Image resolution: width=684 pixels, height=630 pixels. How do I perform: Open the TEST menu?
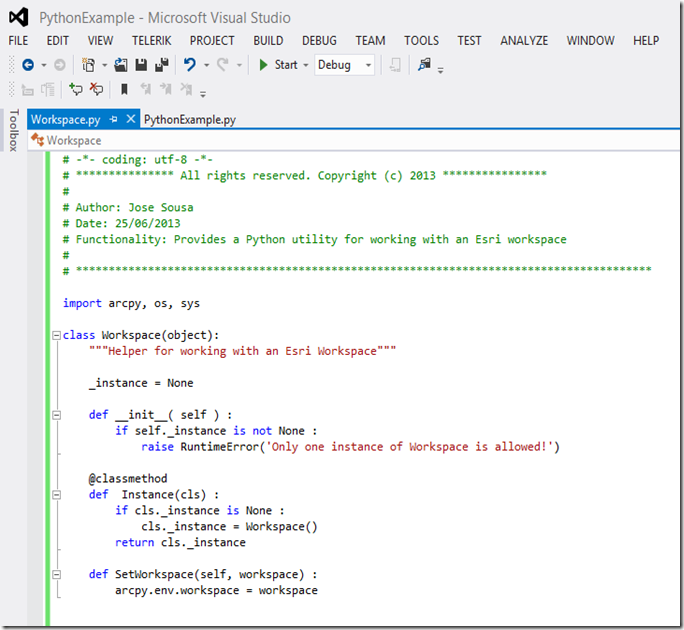(x=469, y=41)
